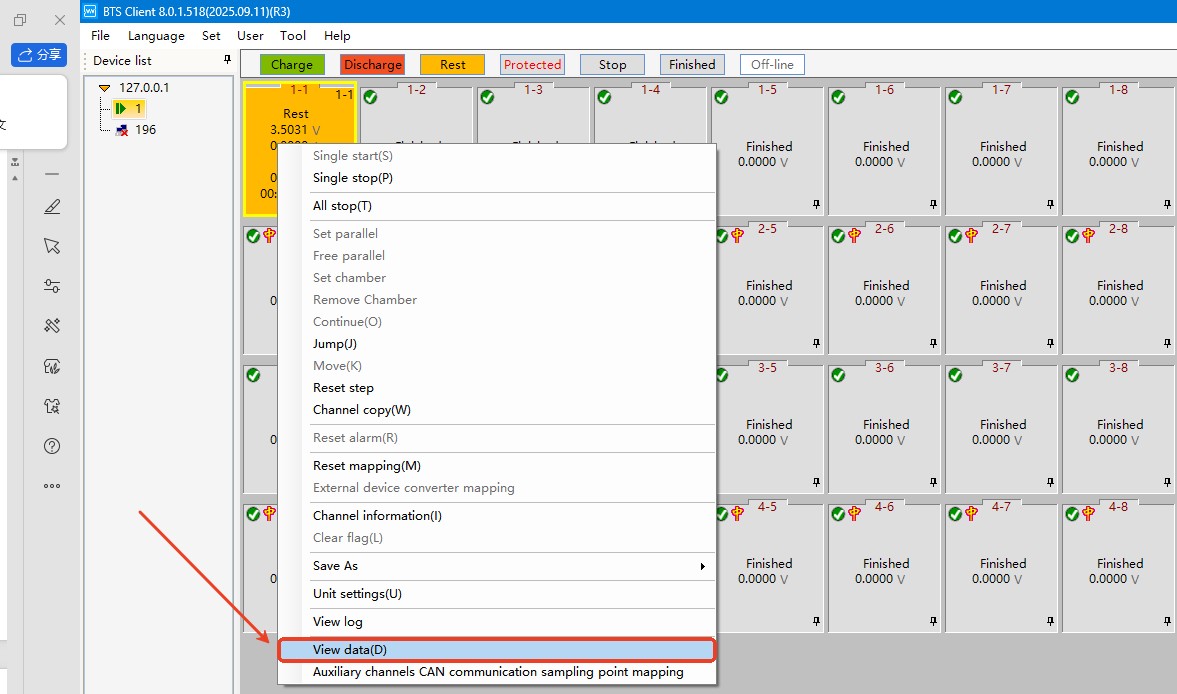Open the three-dots more options icon

point(53,486)
